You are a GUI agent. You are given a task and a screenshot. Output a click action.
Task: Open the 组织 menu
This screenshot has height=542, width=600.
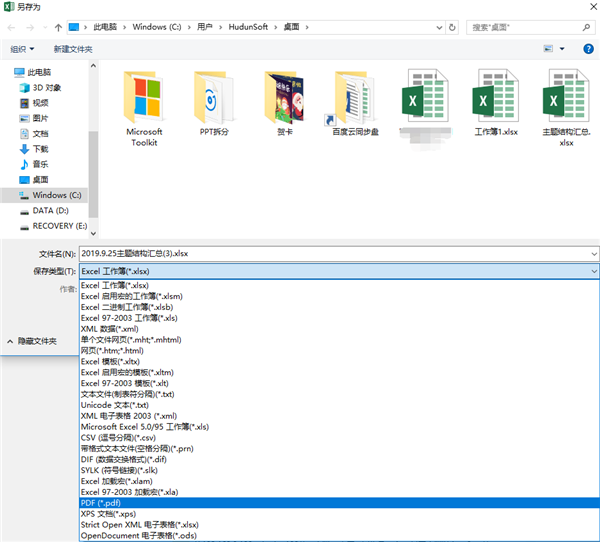22,49
